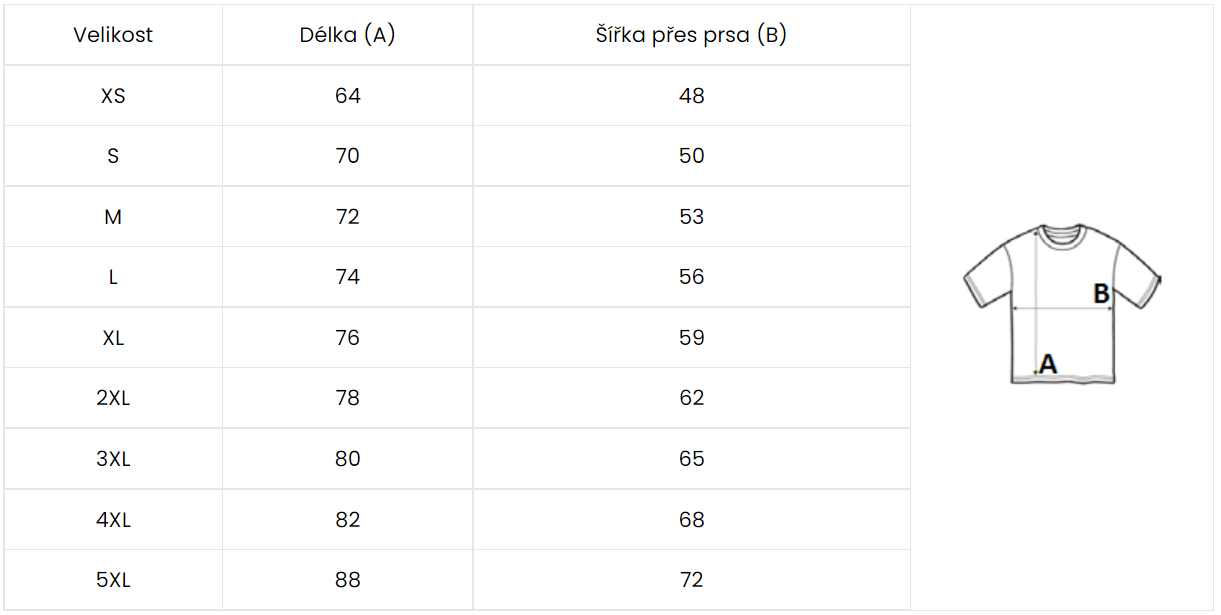Choose the M size cell
Image resolution: width=1221 pixels, height=615 pixels.
(113, 217)
